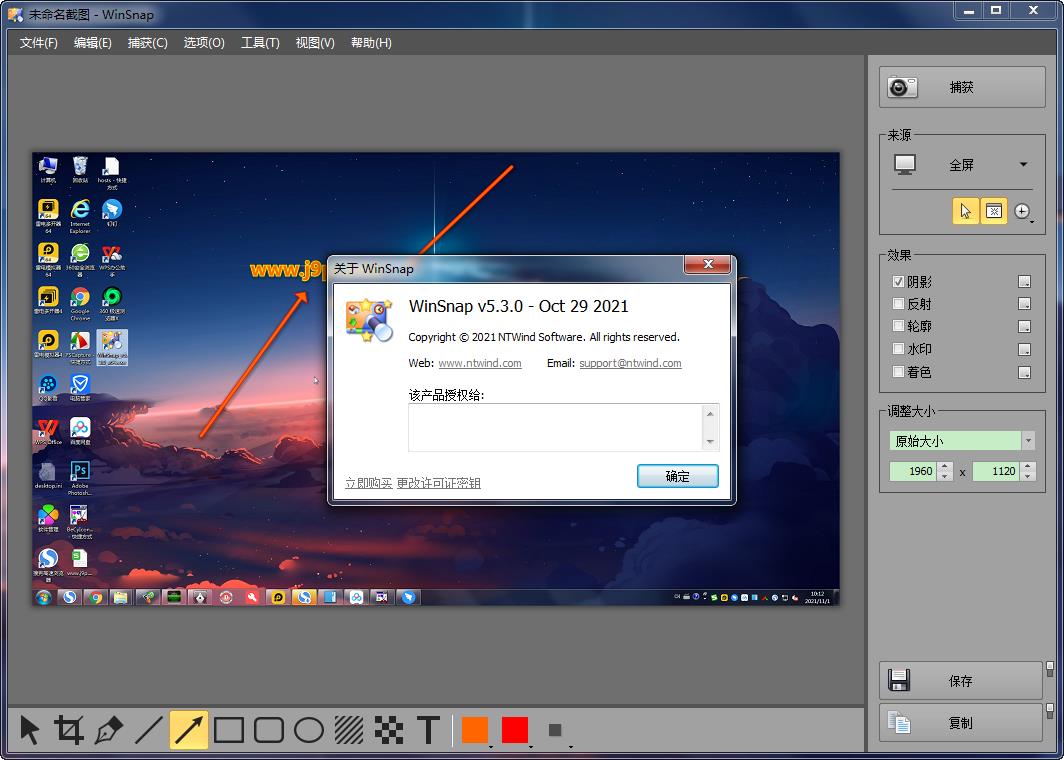Click the copy documents icon
The width and height of the screenshot is (1064, 760).
[x=898, y=723]
